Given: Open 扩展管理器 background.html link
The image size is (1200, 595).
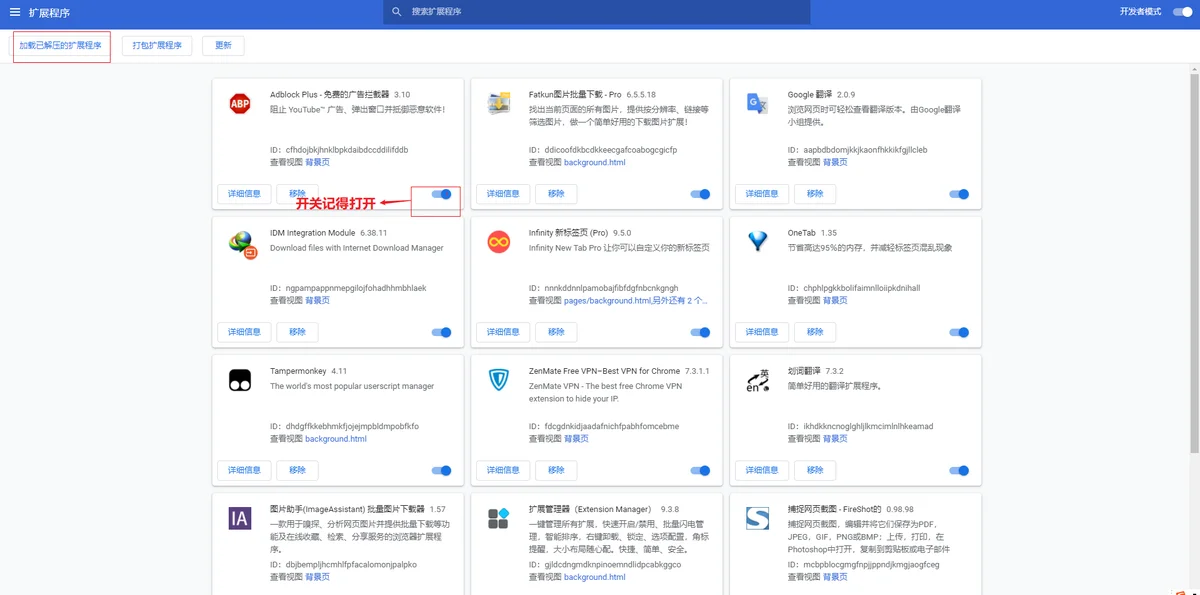Looking at the screenshot, I should [x=595, y=576].
